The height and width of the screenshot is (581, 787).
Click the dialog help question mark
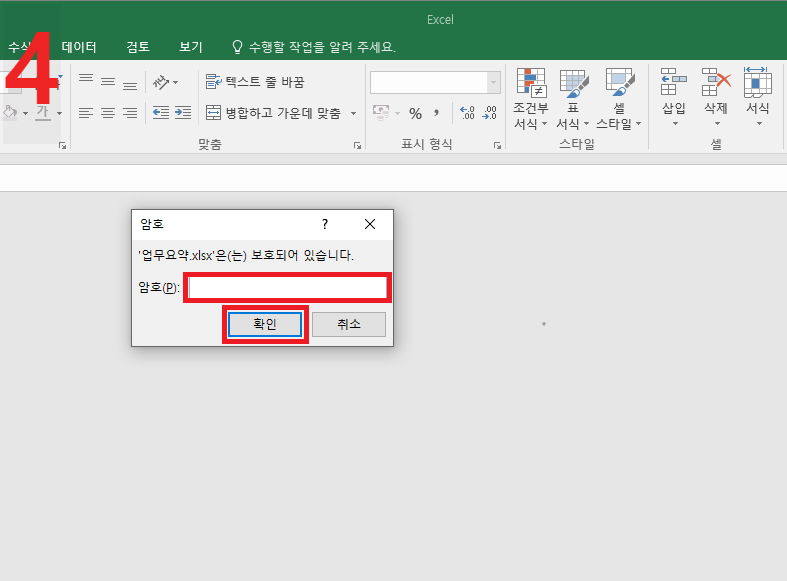point(325,224)
